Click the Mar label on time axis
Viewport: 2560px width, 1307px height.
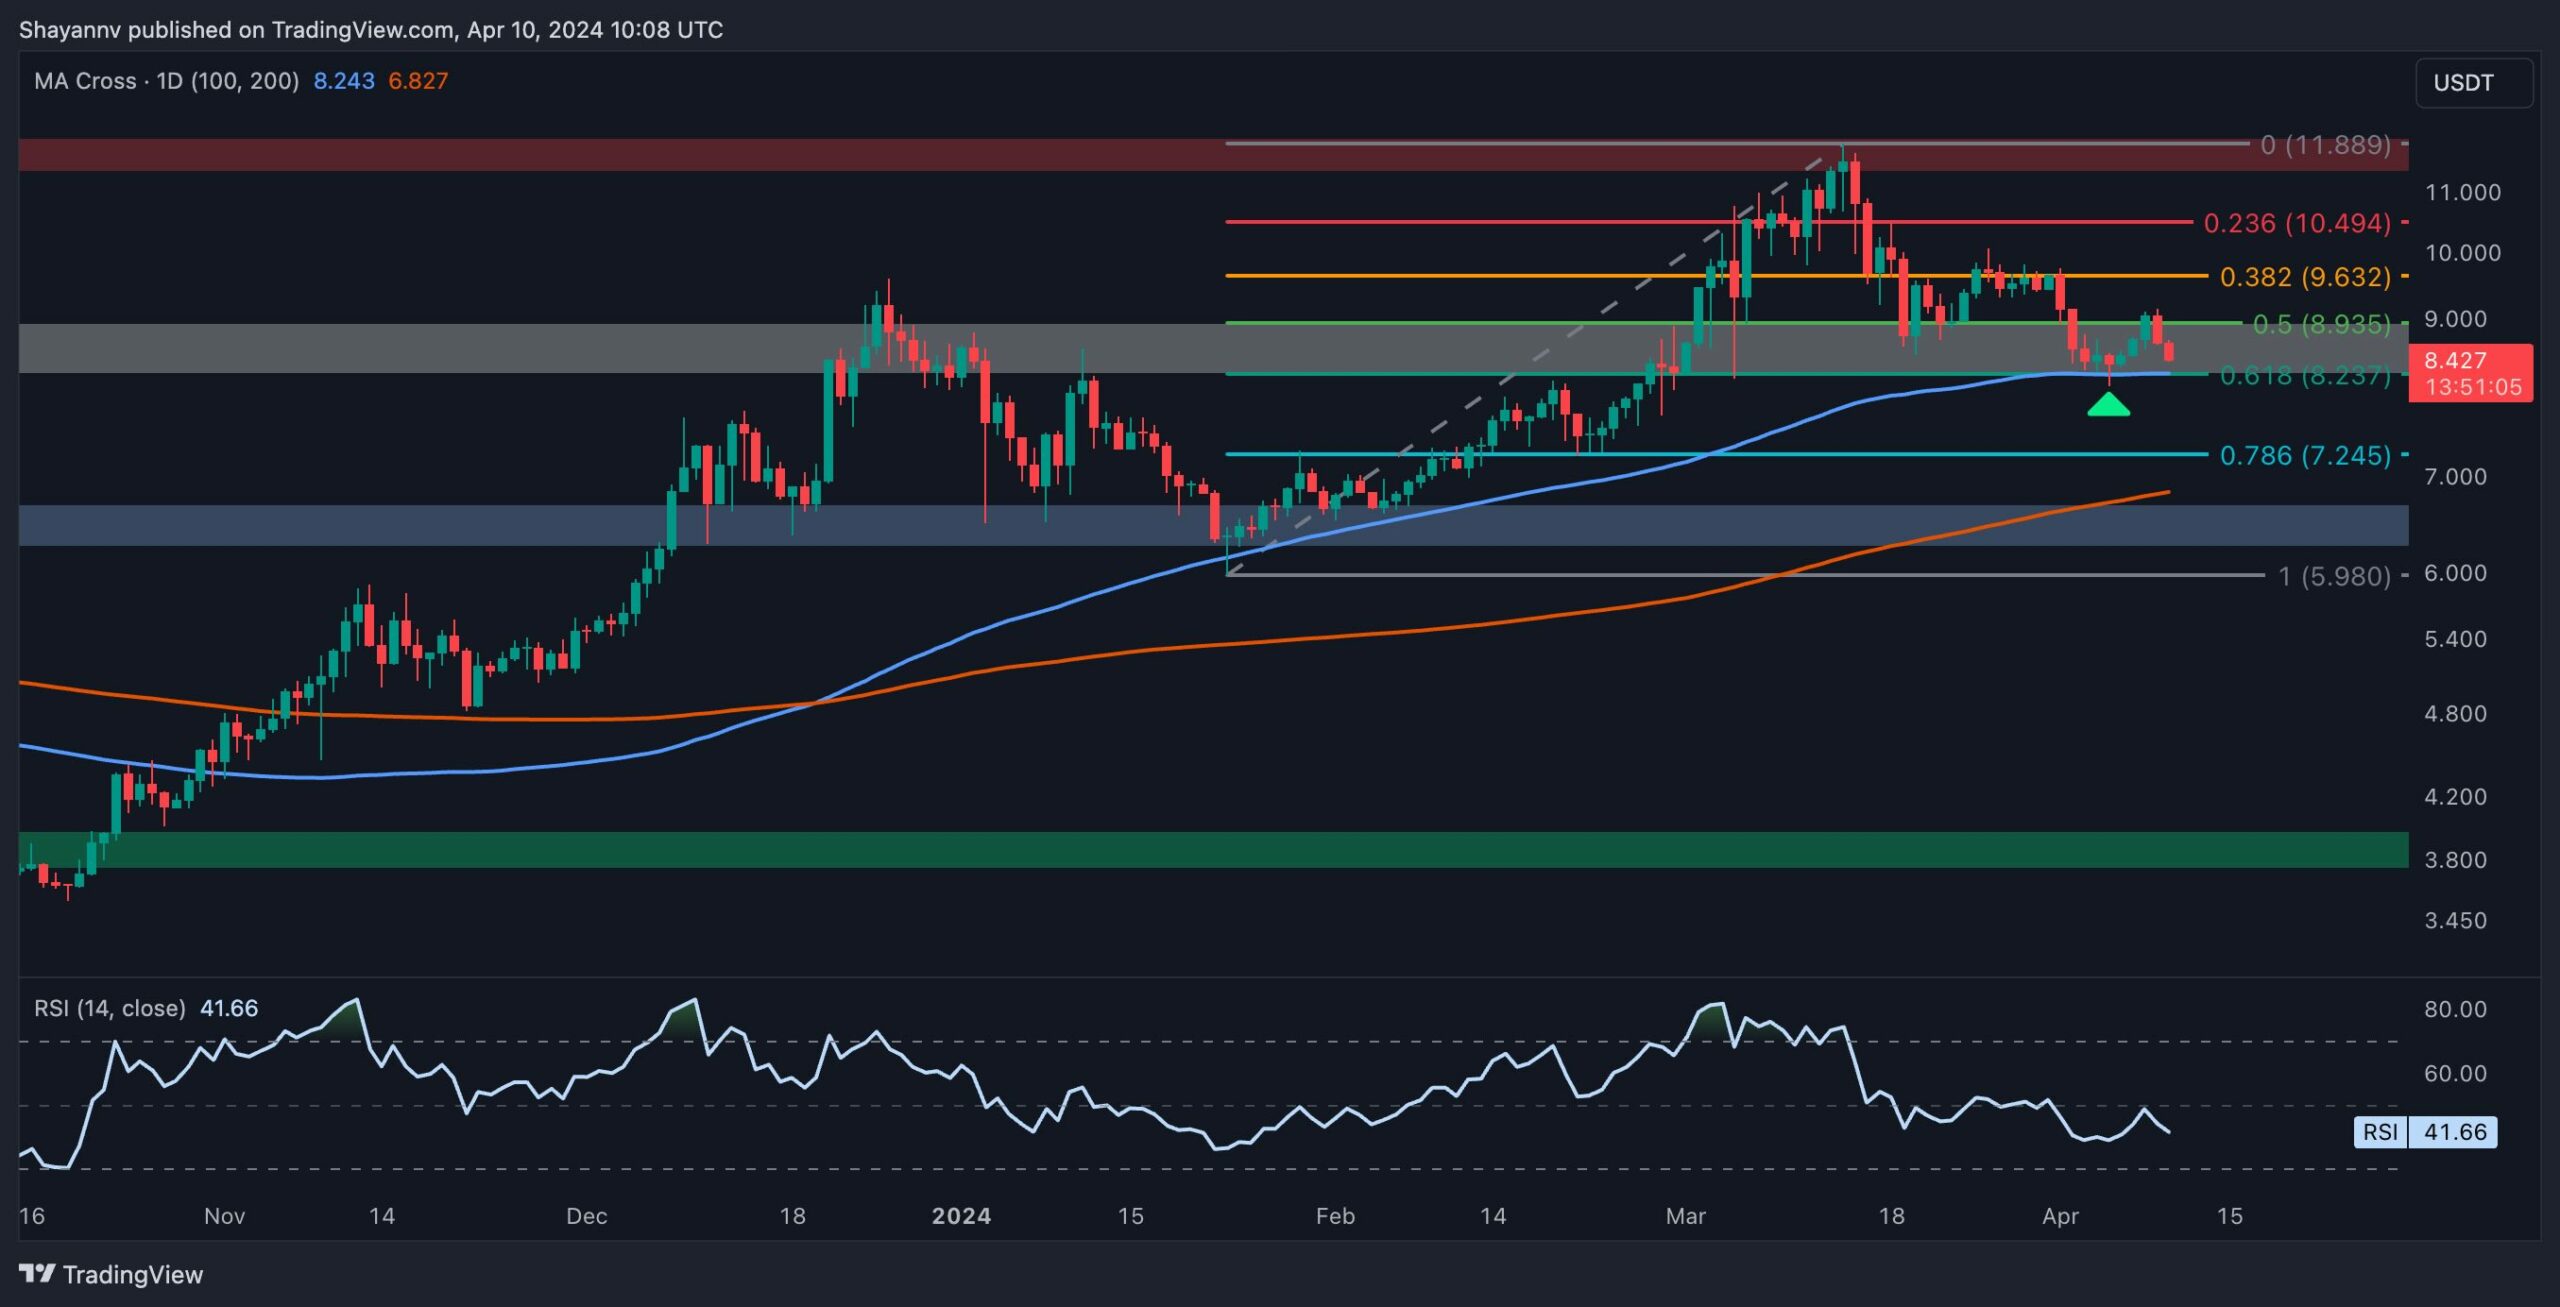tap(1685, 1216)
